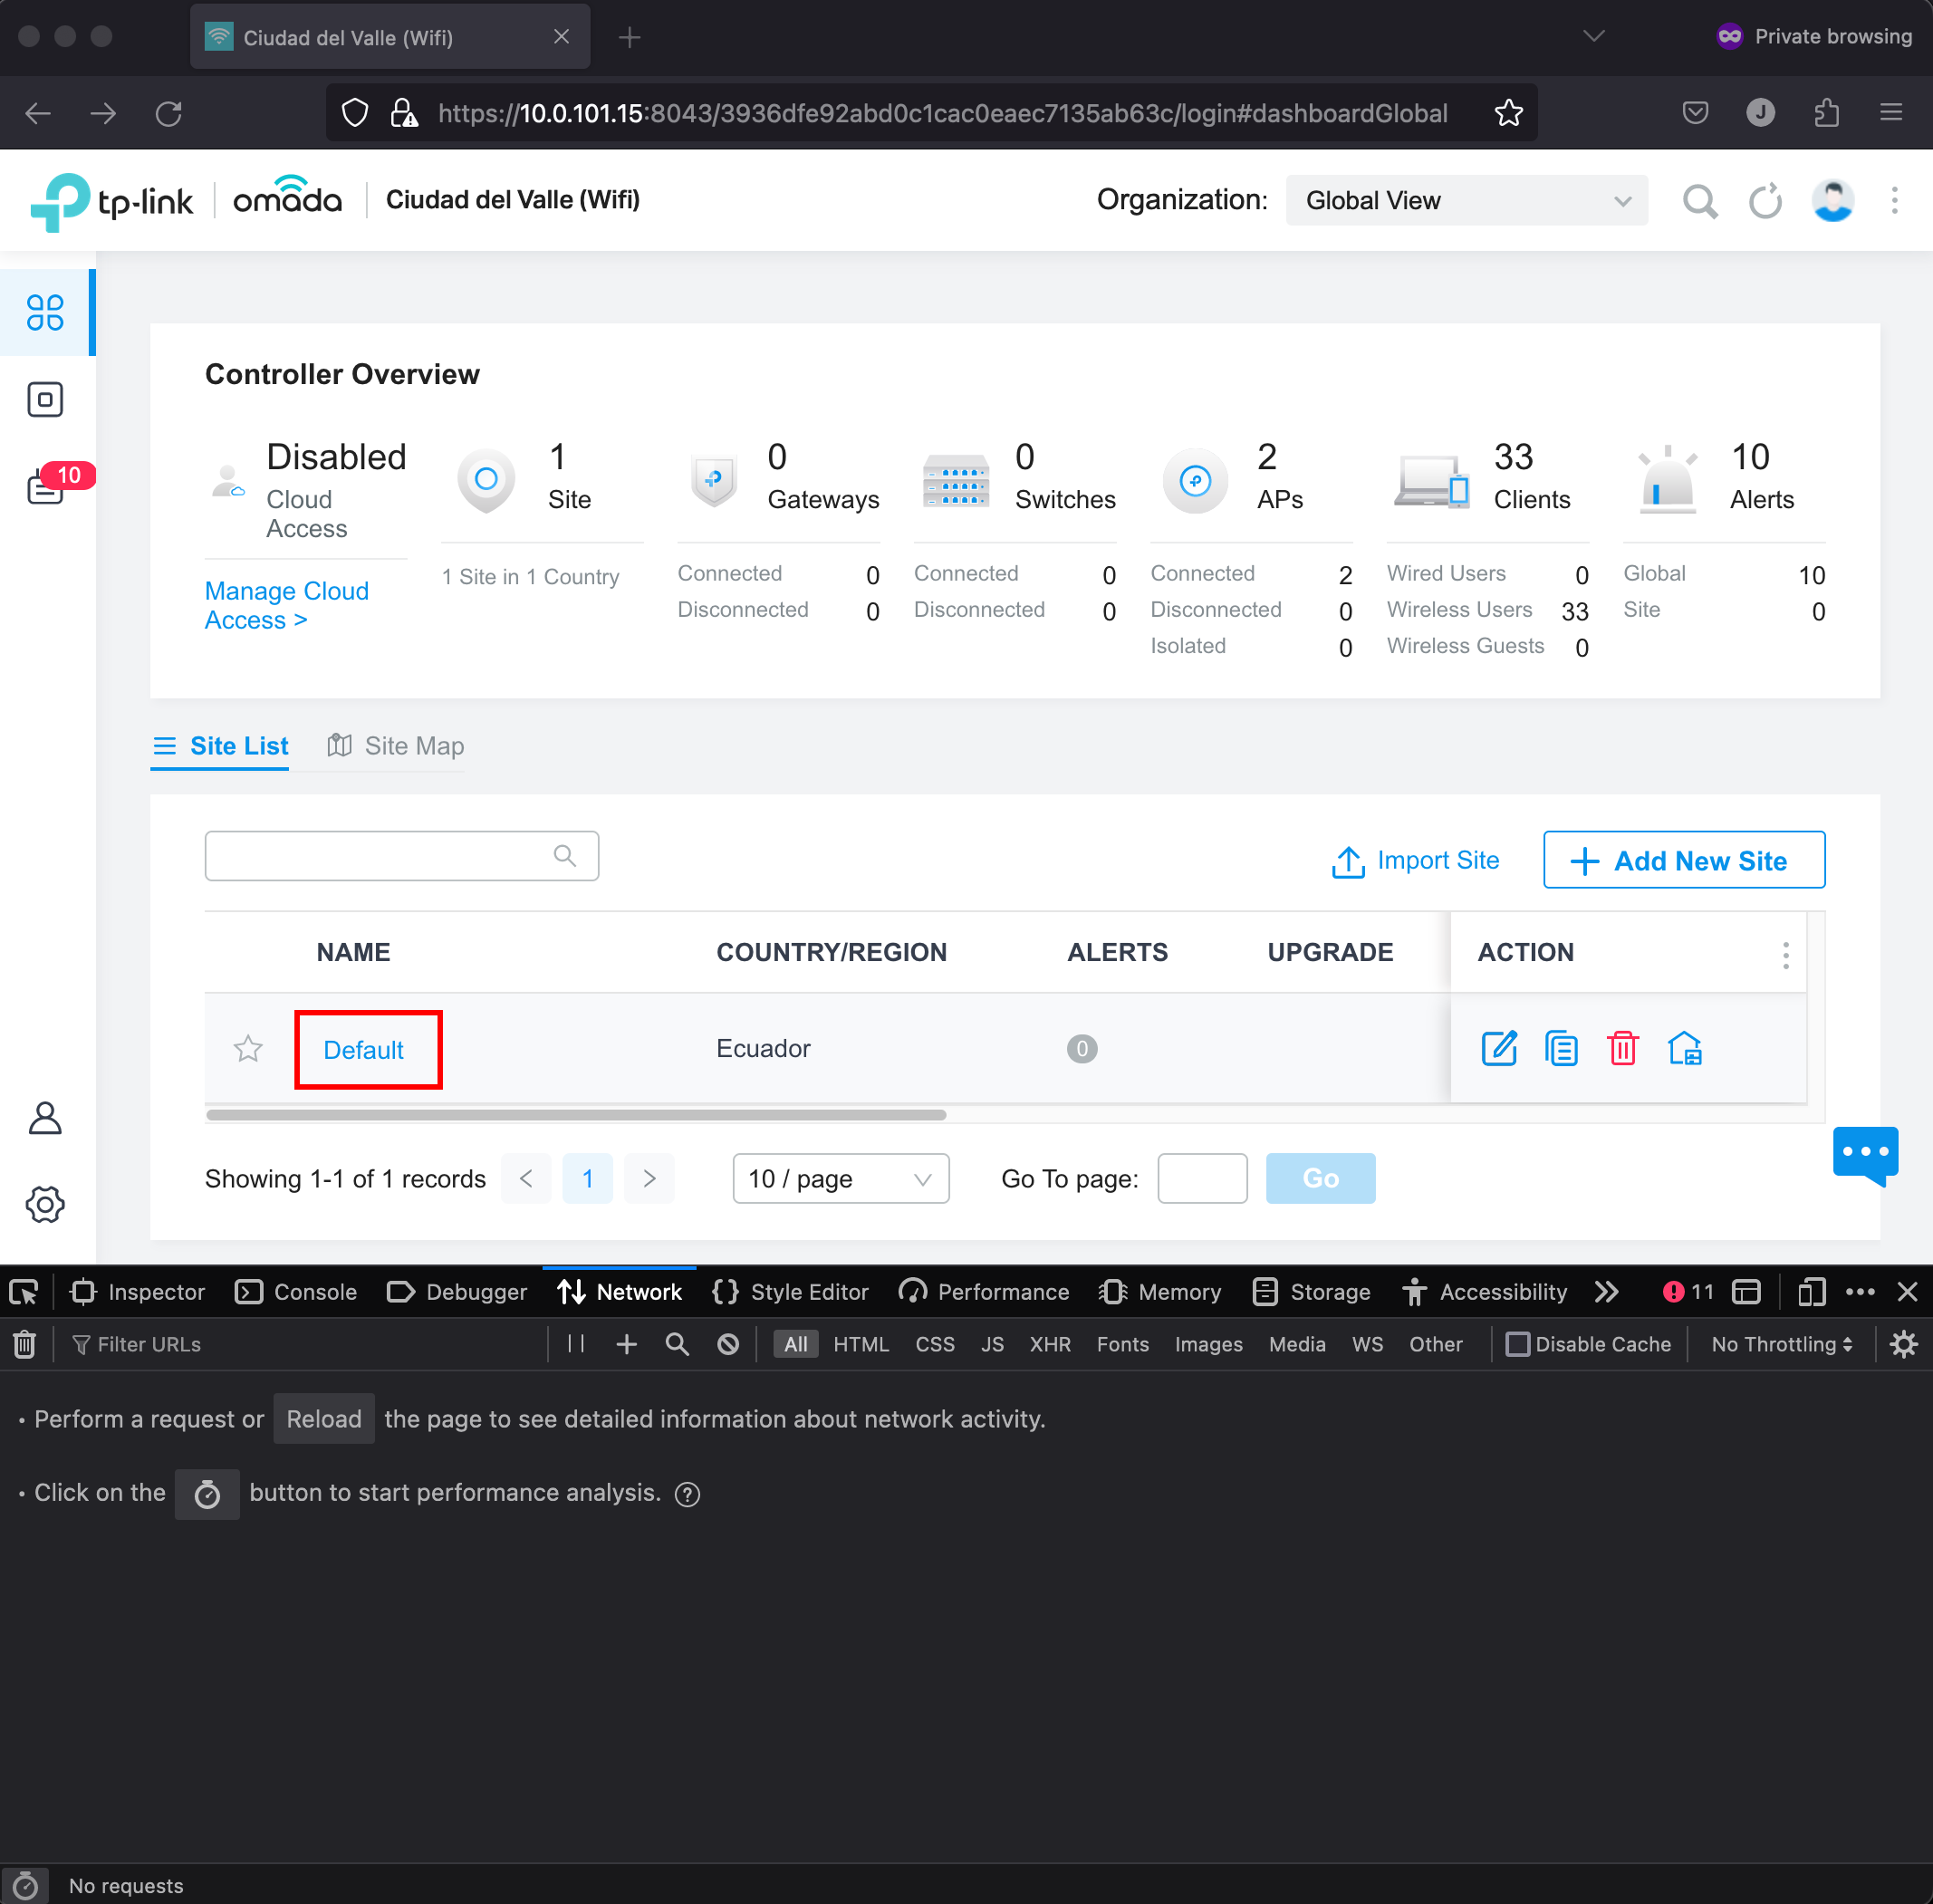Expand the three-dot menu in Actions column
1933x1904 pixels.
pos(1788,952)
